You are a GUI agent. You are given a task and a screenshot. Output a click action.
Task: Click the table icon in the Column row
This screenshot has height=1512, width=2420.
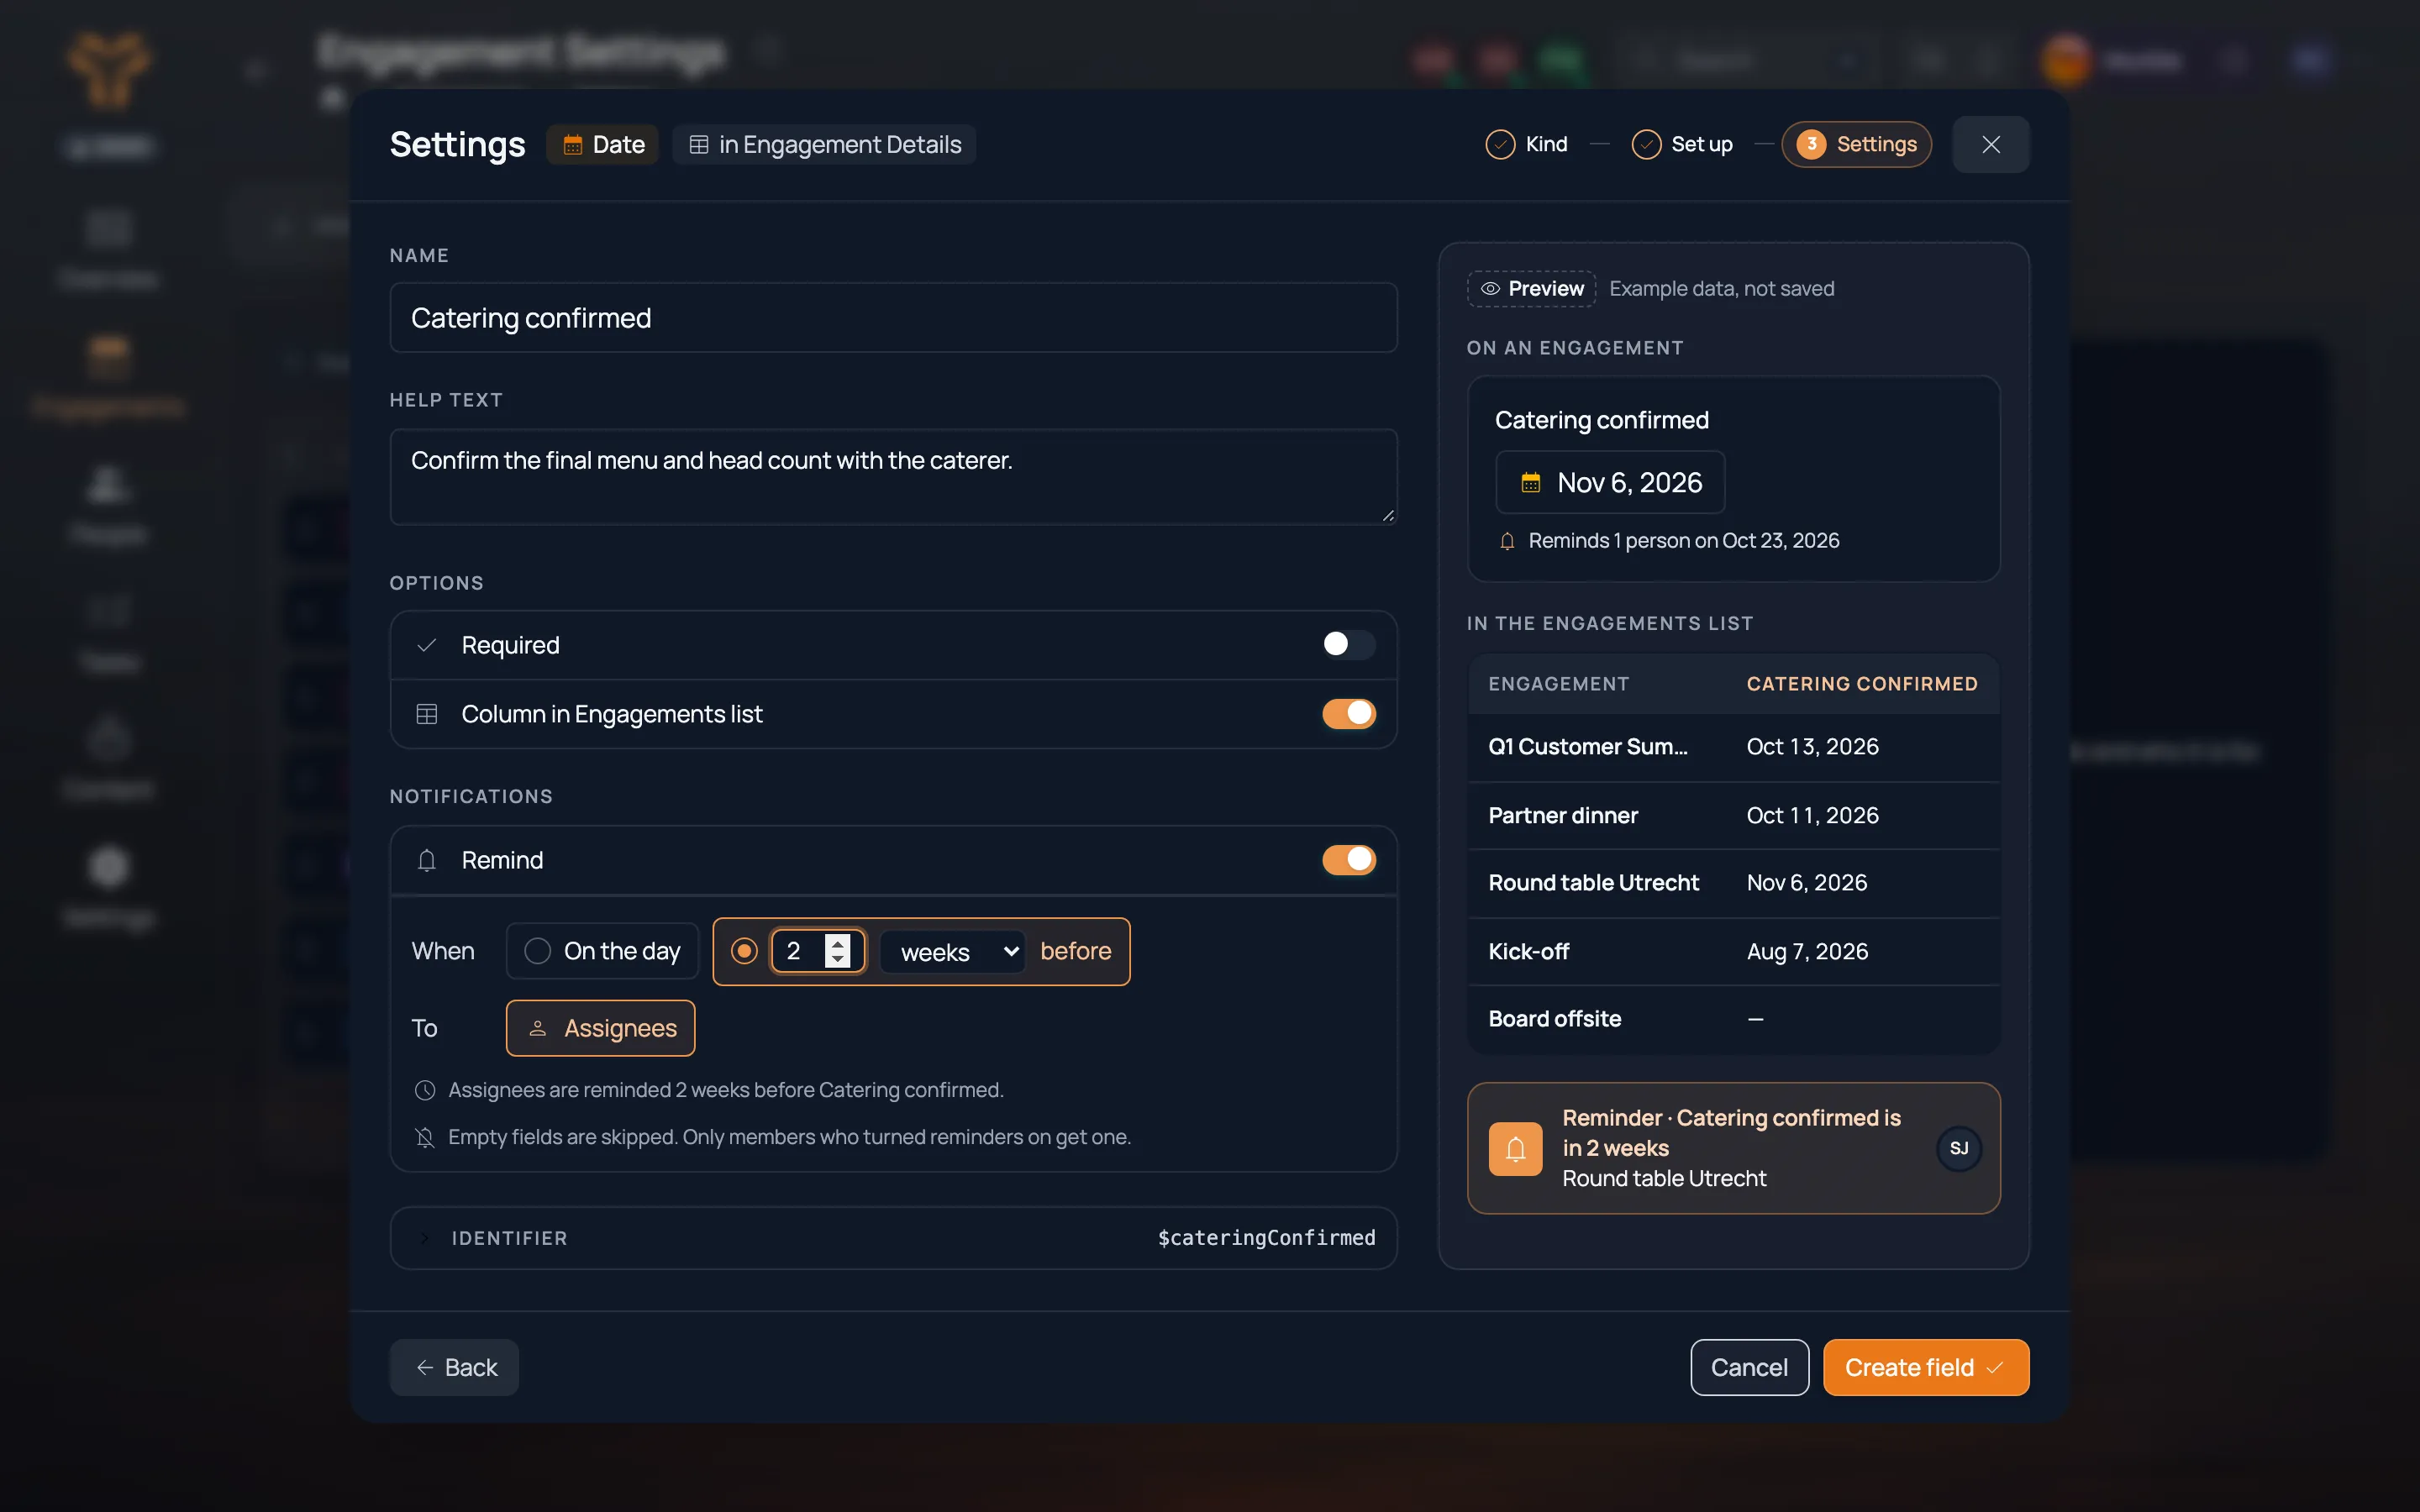point(427,714)
